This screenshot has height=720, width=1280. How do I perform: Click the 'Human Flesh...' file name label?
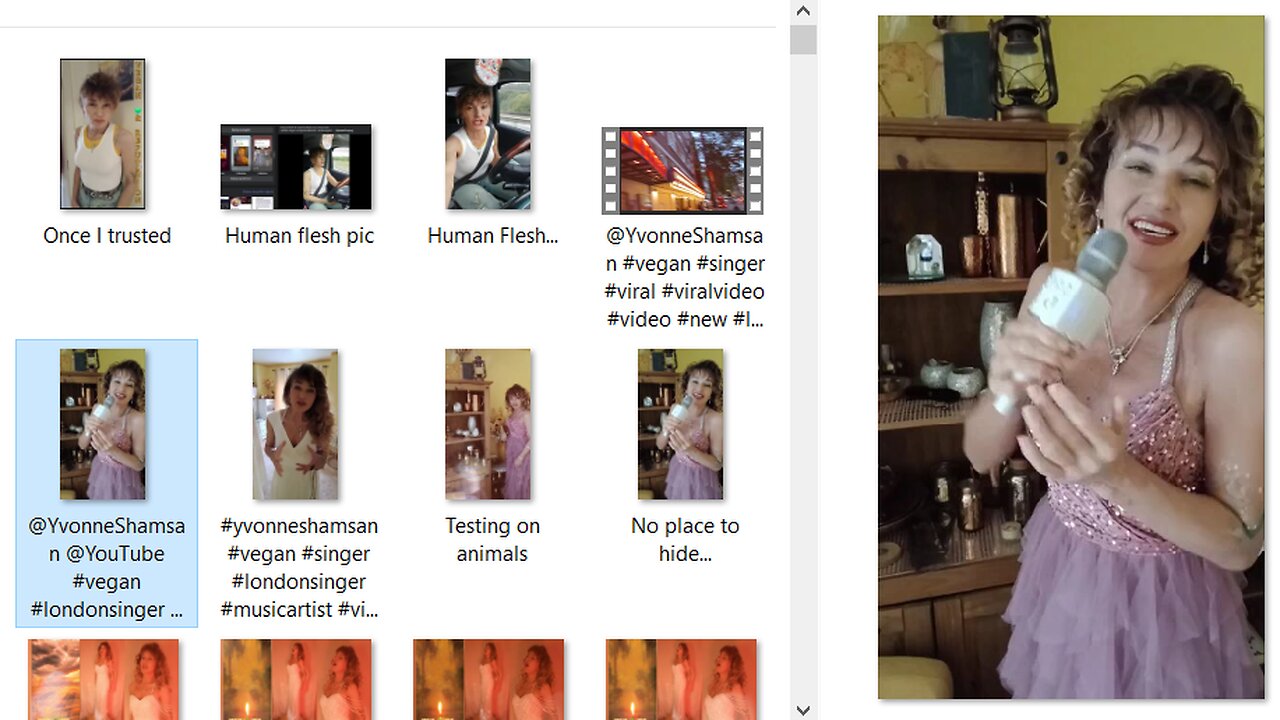pyautogui.click(x=492, y=236)
